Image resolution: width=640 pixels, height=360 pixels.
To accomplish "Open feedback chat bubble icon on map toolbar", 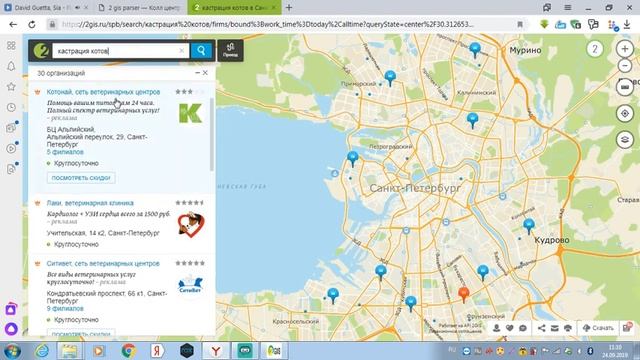I will click(x=523, y=328).
